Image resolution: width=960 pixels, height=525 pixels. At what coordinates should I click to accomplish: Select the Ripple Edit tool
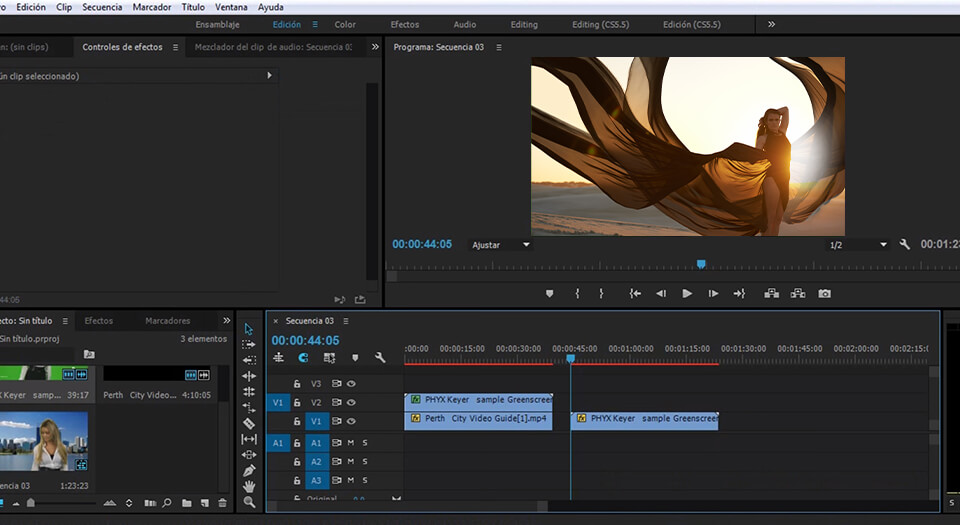pos(249,376)
